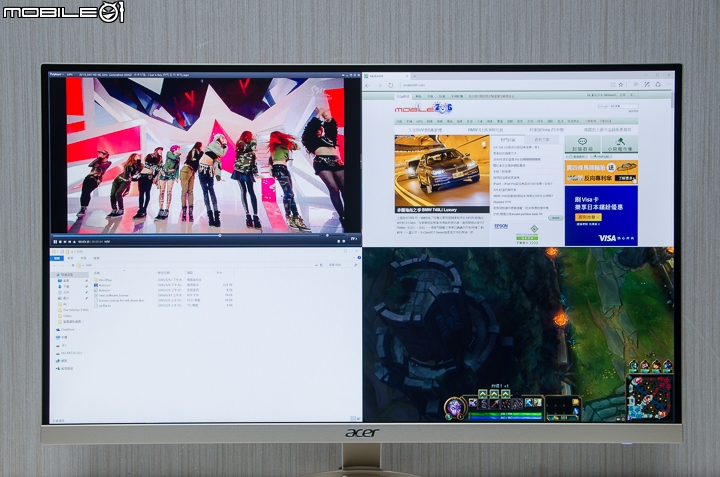Open the Network item in Explorer sidebar

click(62, 361)
